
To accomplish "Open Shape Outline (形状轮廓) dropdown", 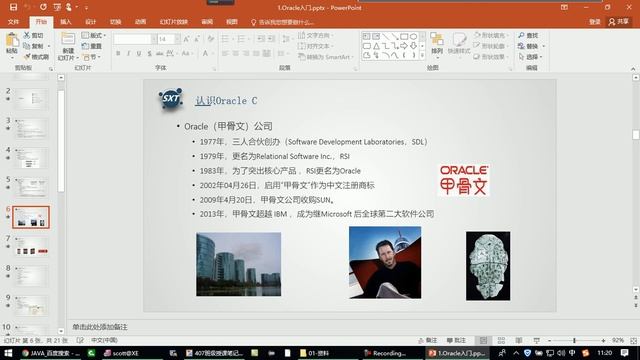I will [x=491, y=46].
